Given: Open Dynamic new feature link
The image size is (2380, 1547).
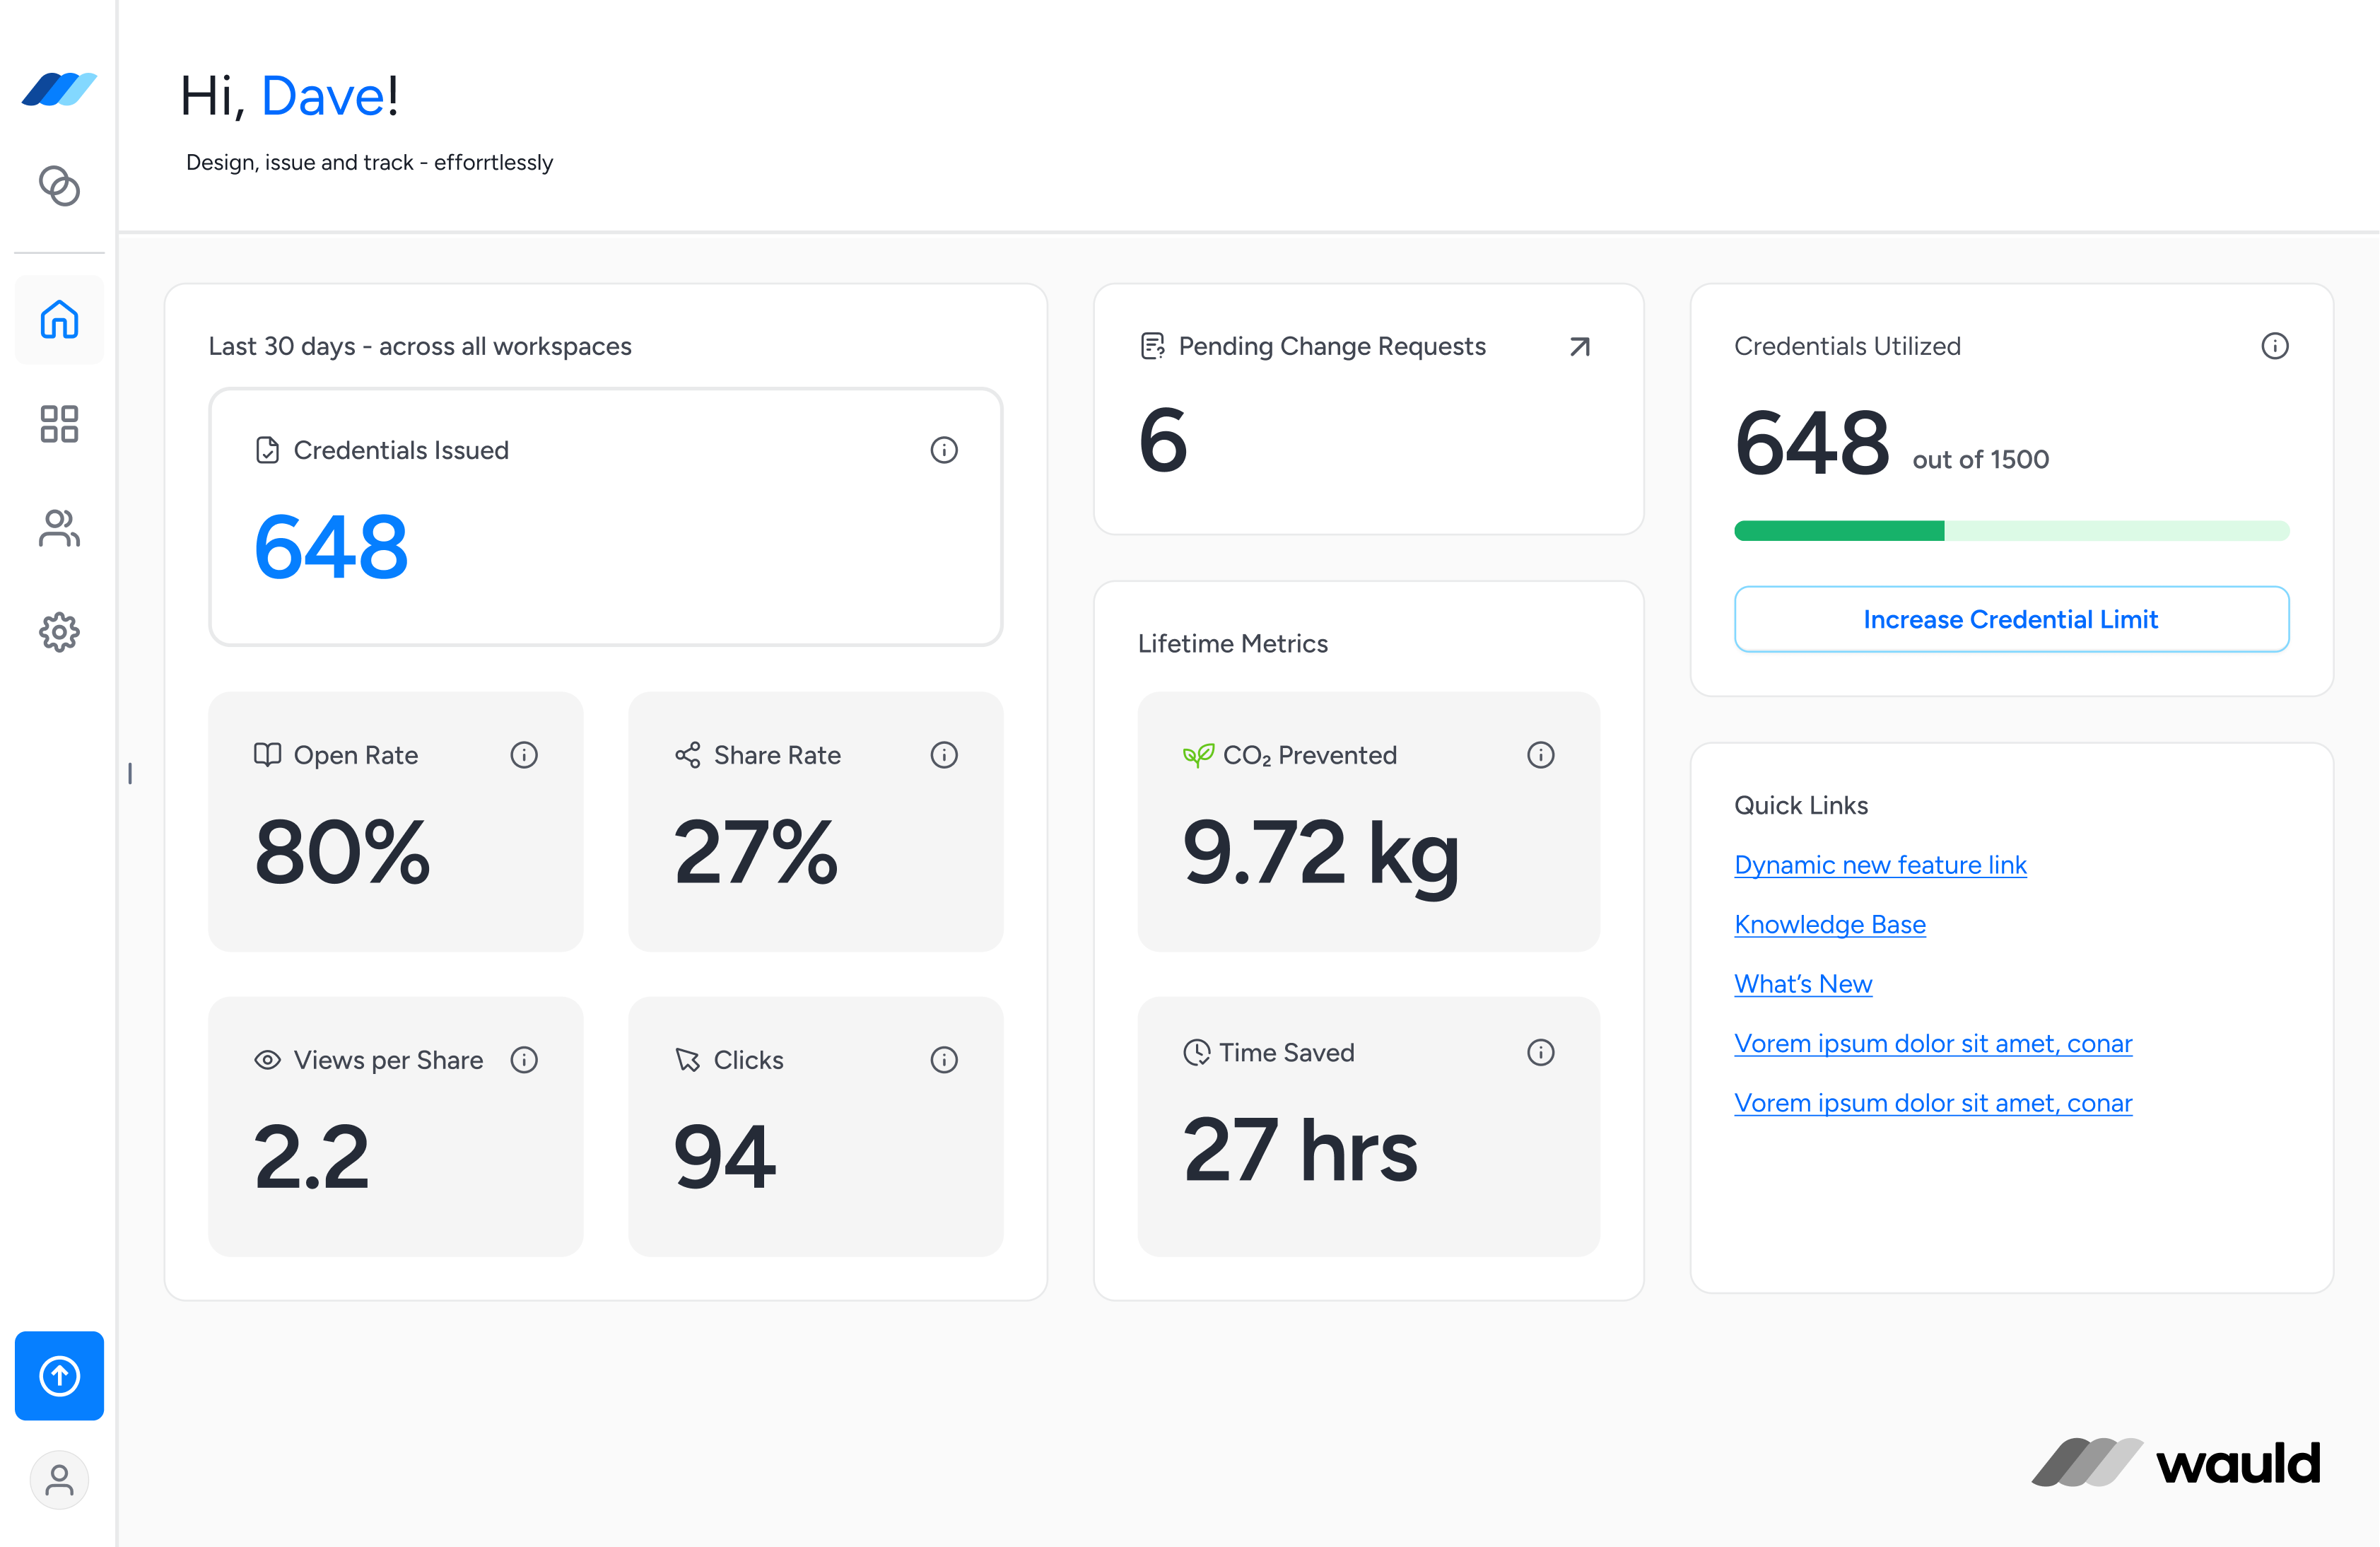Looking at the screenshot, I should tap(1879, 865).
